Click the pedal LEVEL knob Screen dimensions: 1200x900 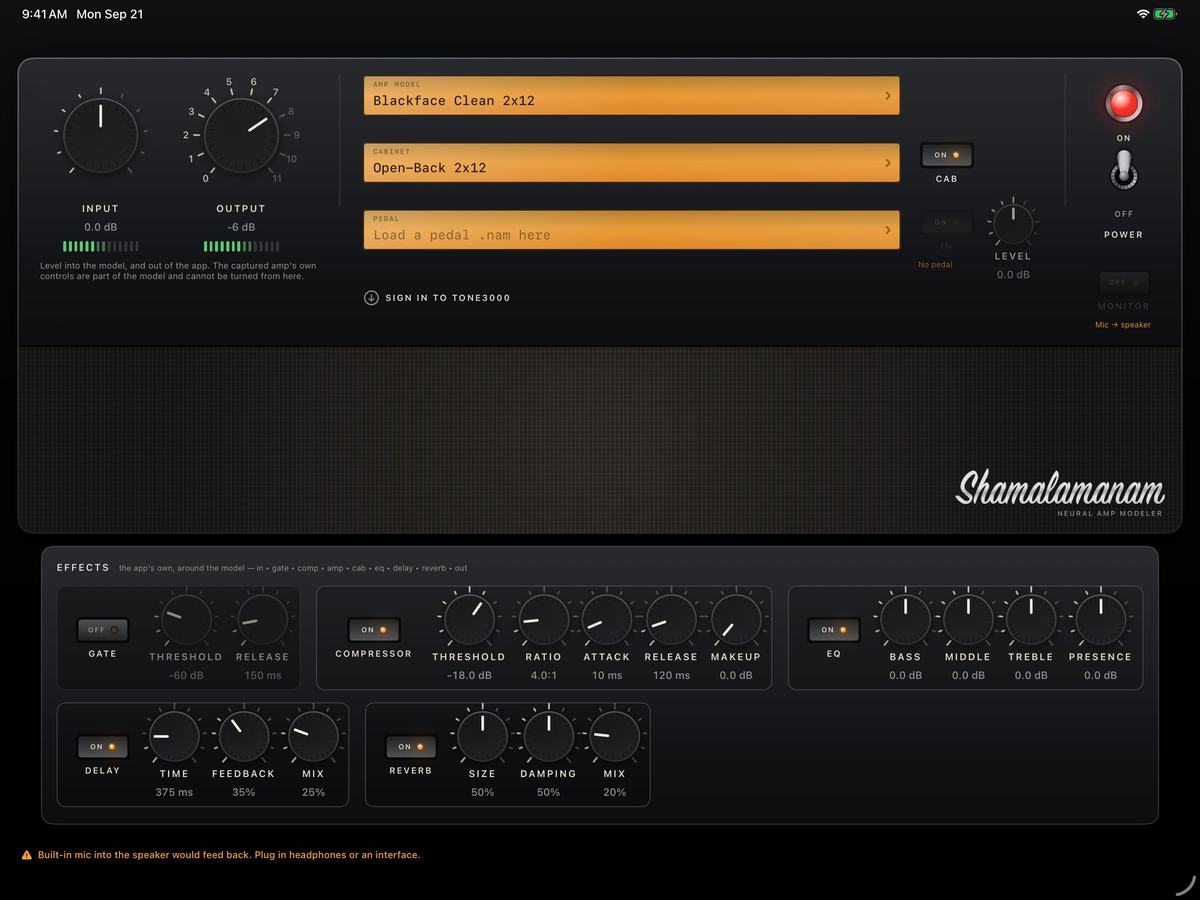pos(1013,223)
